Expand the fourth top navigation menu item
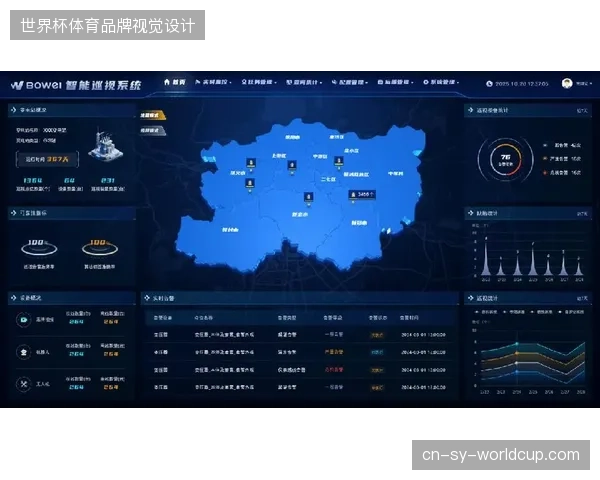Screen dimensions: 600x480 (x=304, y=82)
